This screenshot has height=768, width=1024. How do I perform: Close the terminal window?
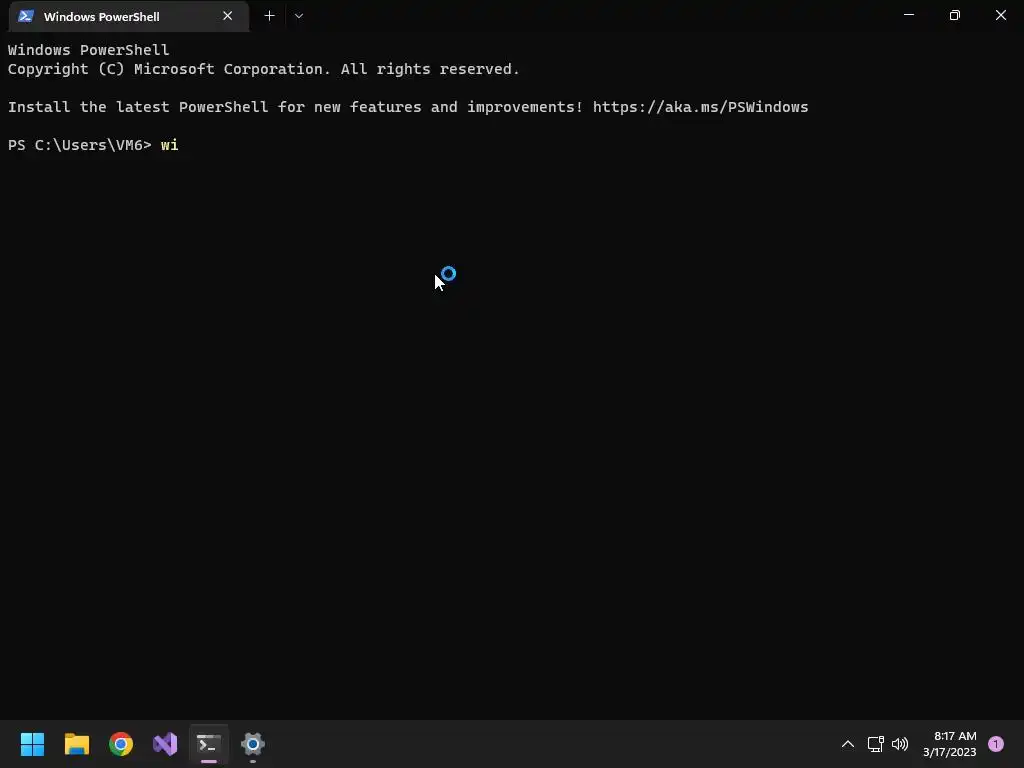tap(1000, 15)
